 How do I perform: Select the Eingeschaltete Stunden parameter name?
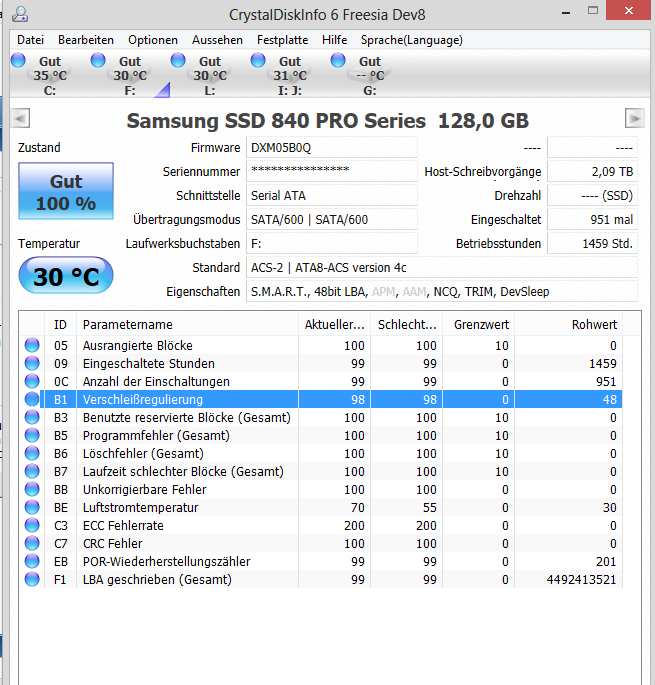[149, 363]
